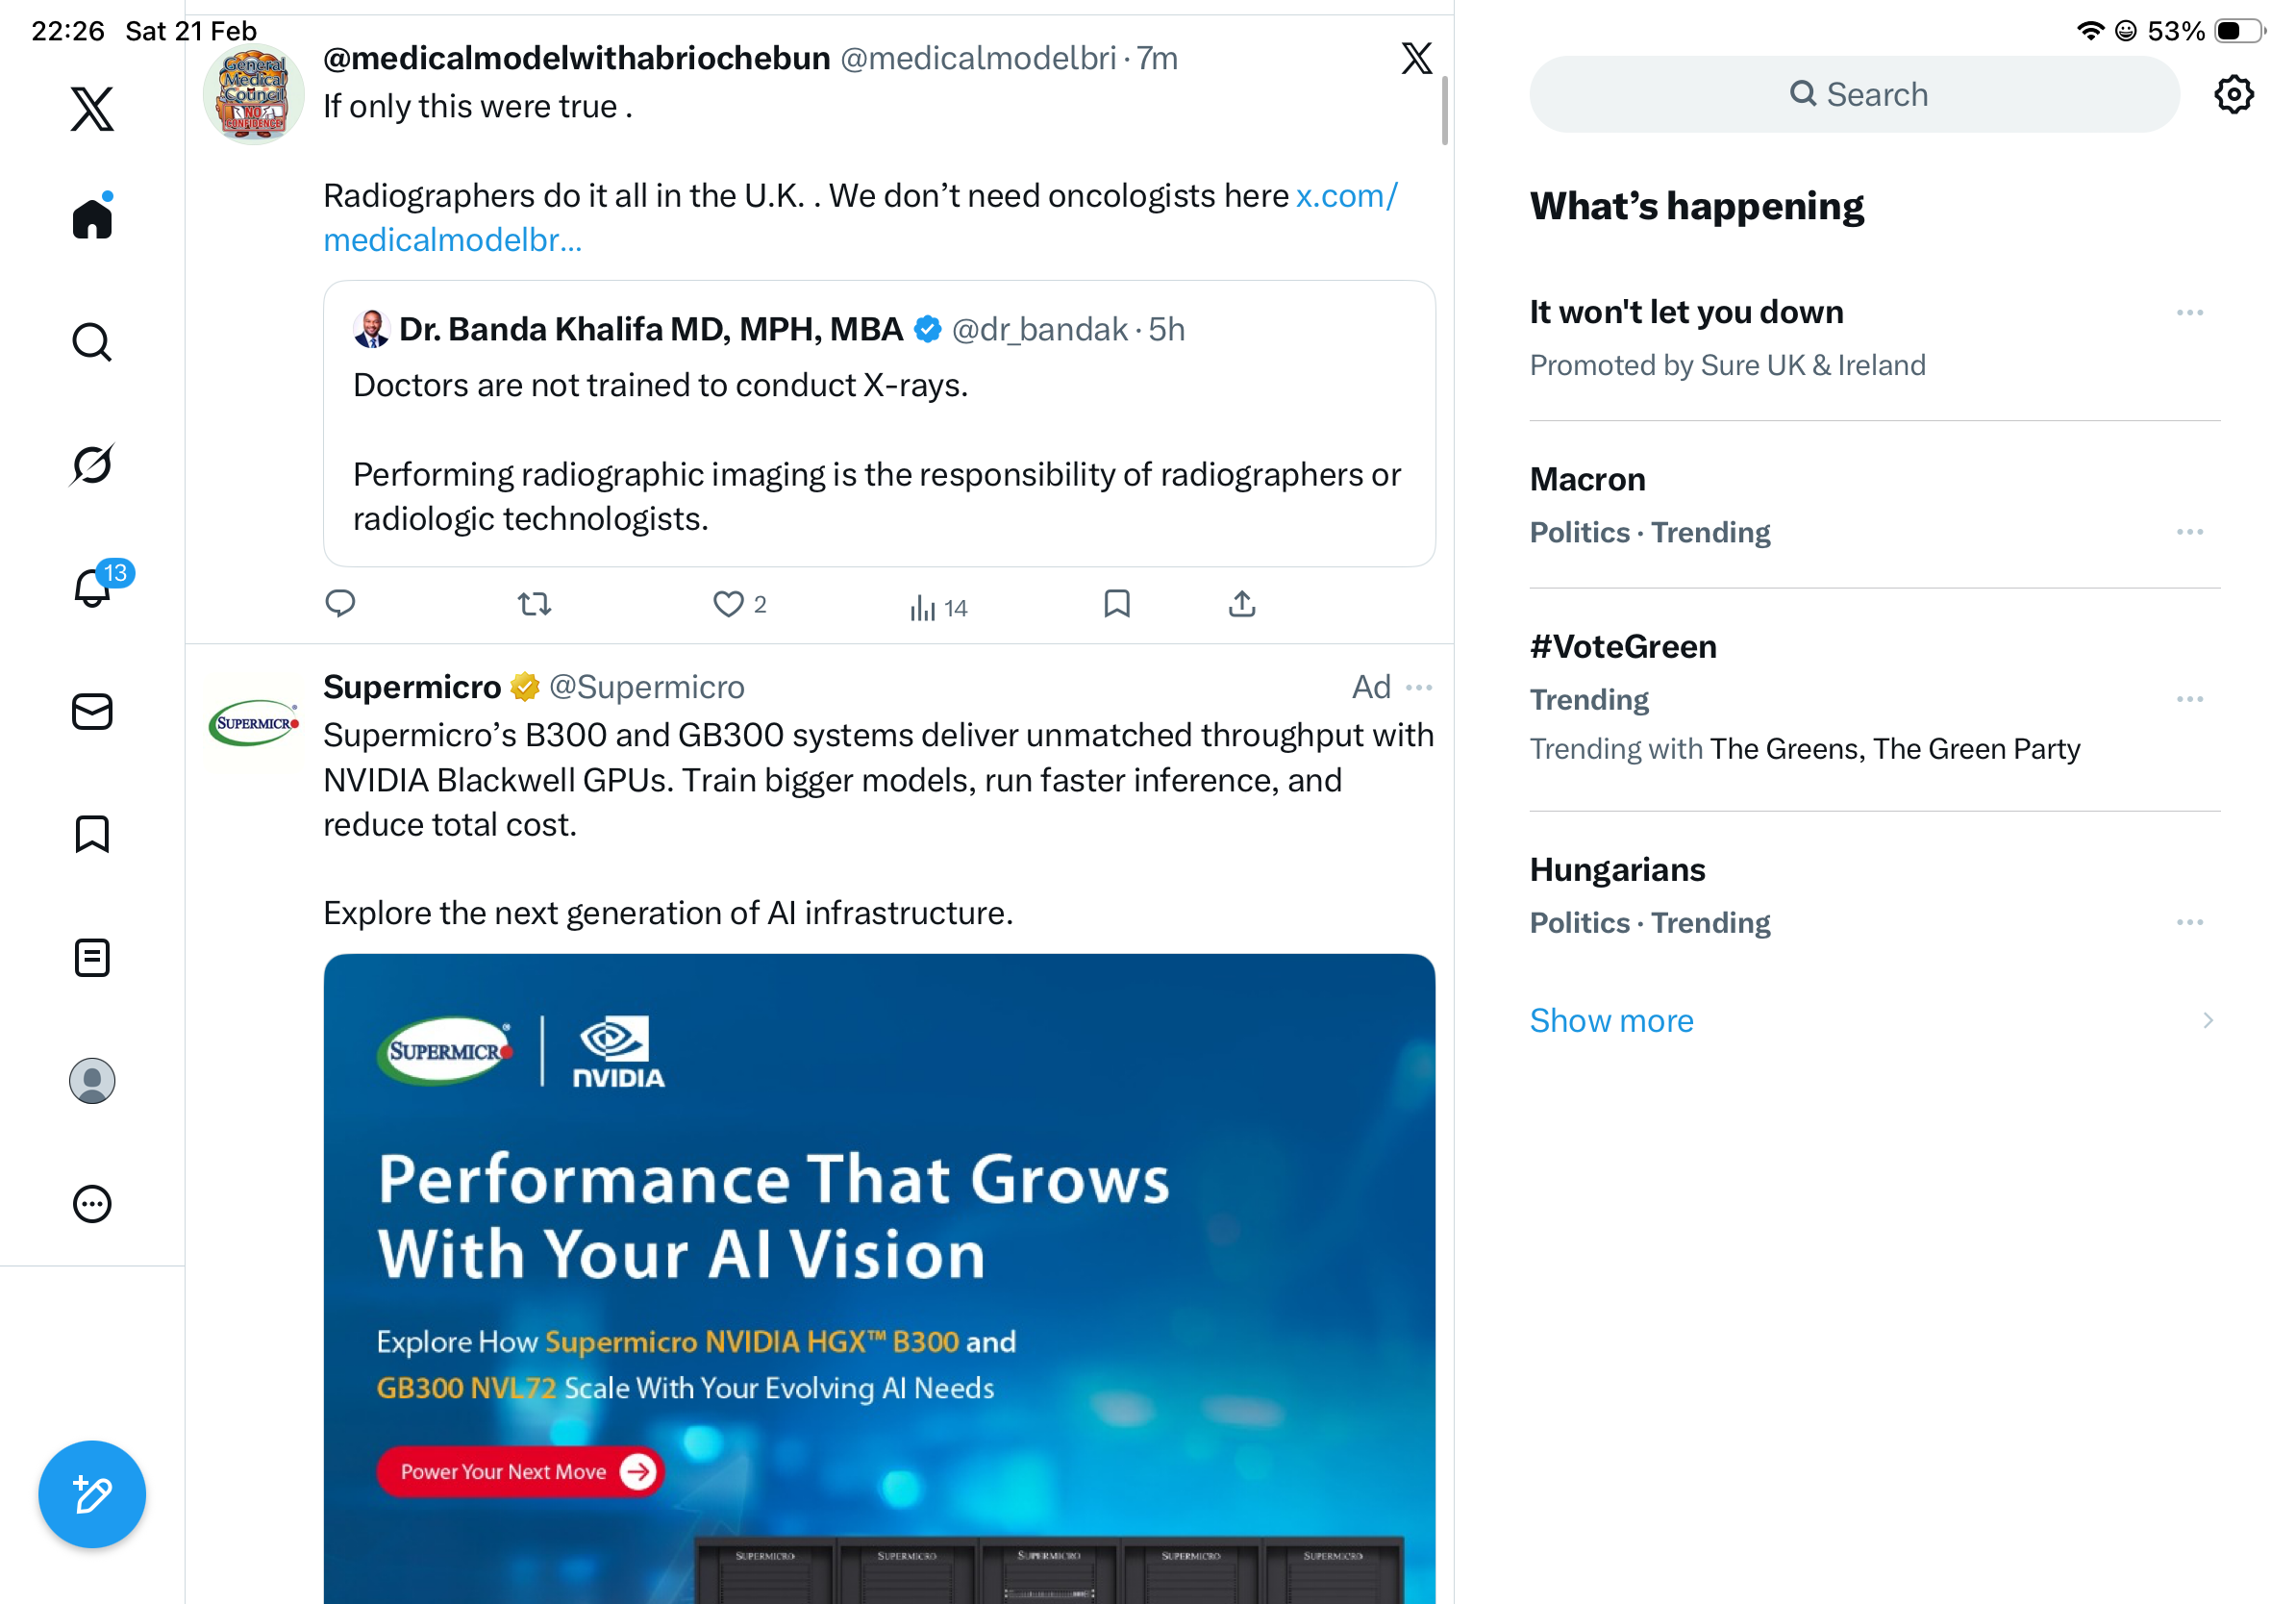The width and height of the screenshot is (2296, 1604).
Task: Like the medicalmodelwithabriochebun post
Action: [x=728, y=604]
